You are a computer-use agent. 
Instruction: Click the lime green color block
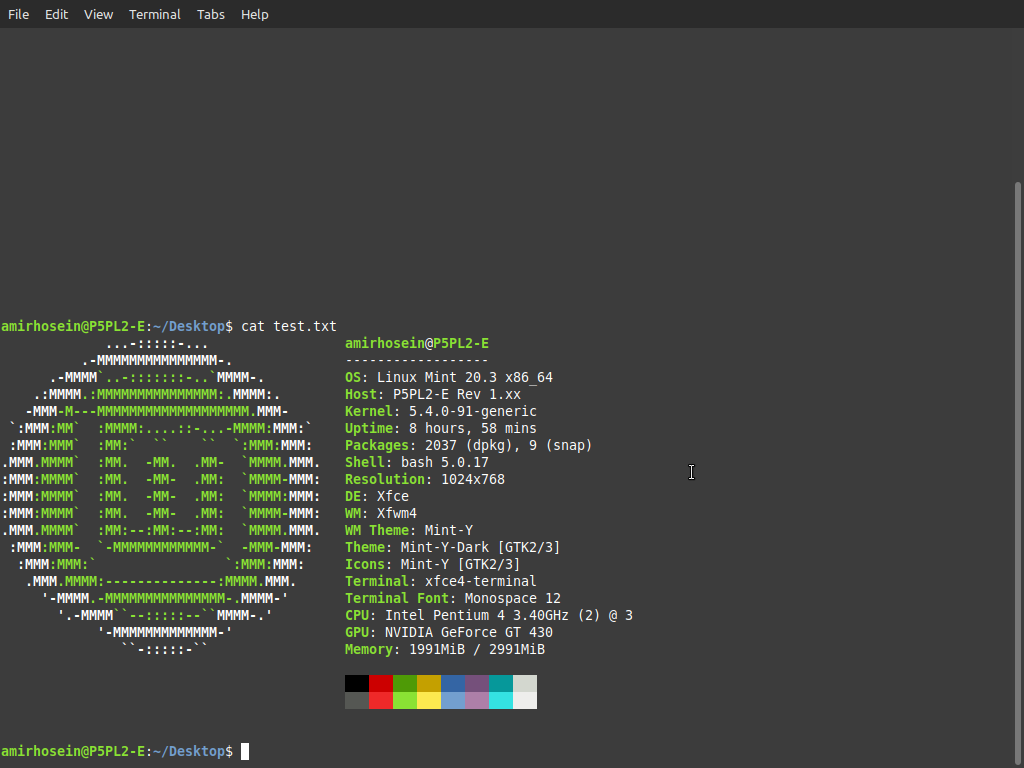pyautogui.click(x=405, y=700)
